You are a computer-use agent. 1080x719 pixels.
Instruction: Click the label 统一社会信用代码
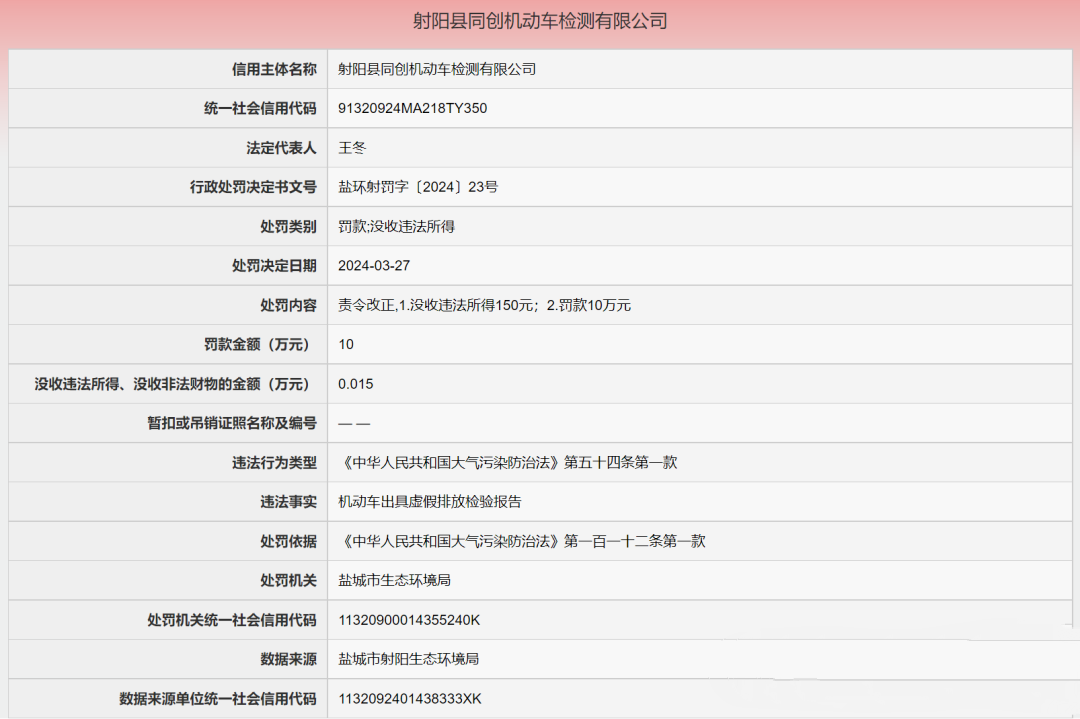coord(260,108)
